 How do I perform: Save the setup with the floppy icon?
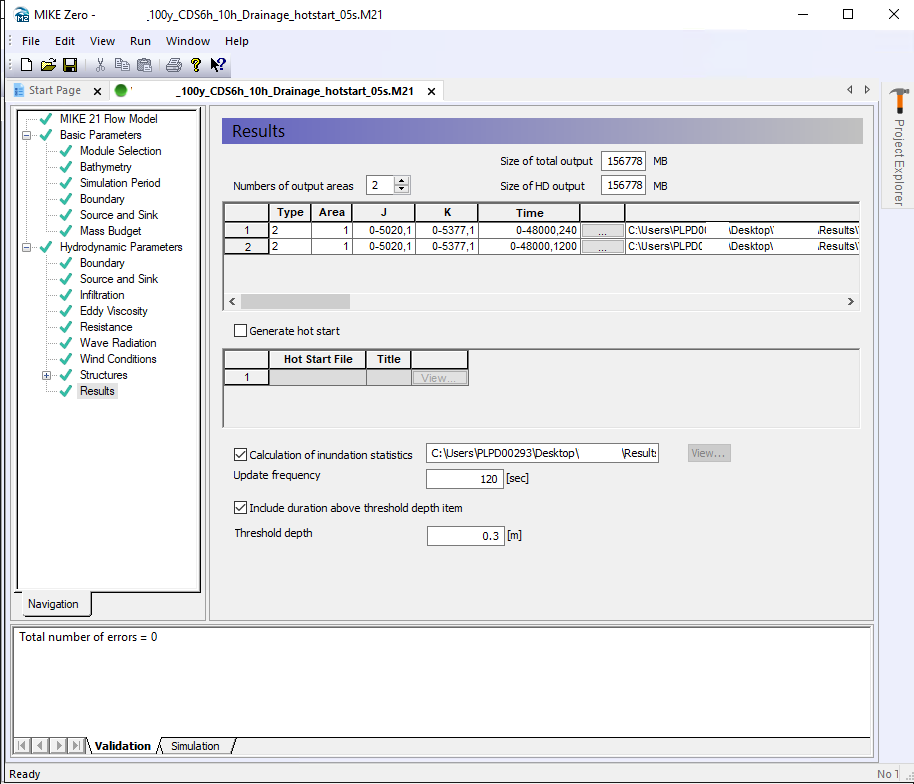[x=70, y=65]
